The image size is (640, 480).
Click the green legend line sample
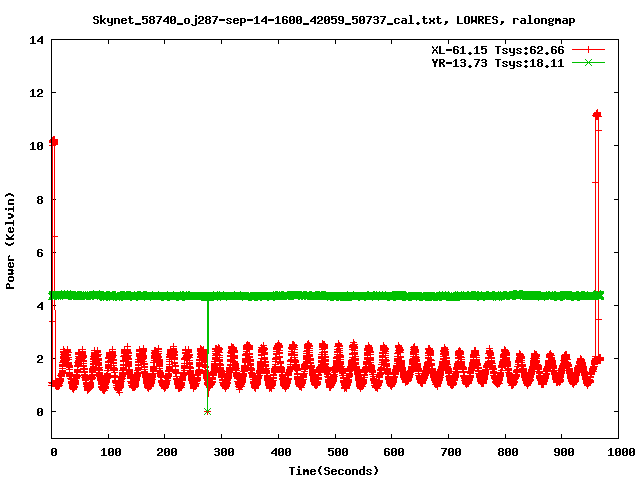coord(588,62)
